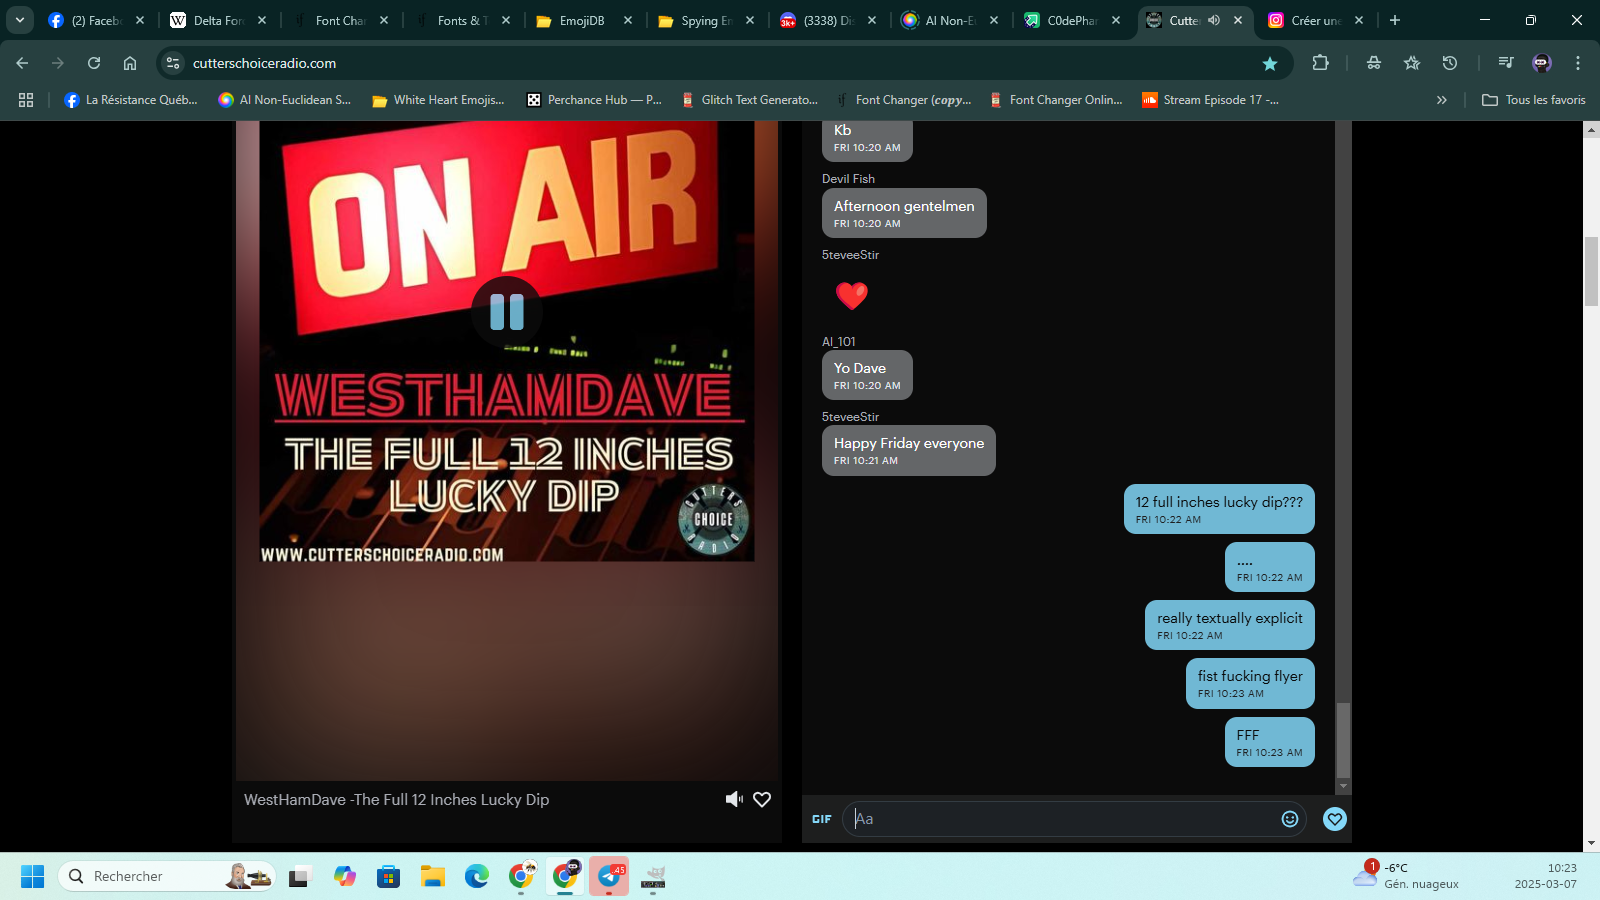Open Font Changer Online bookmark
1600x900 pixels.
click(1056, 100)
